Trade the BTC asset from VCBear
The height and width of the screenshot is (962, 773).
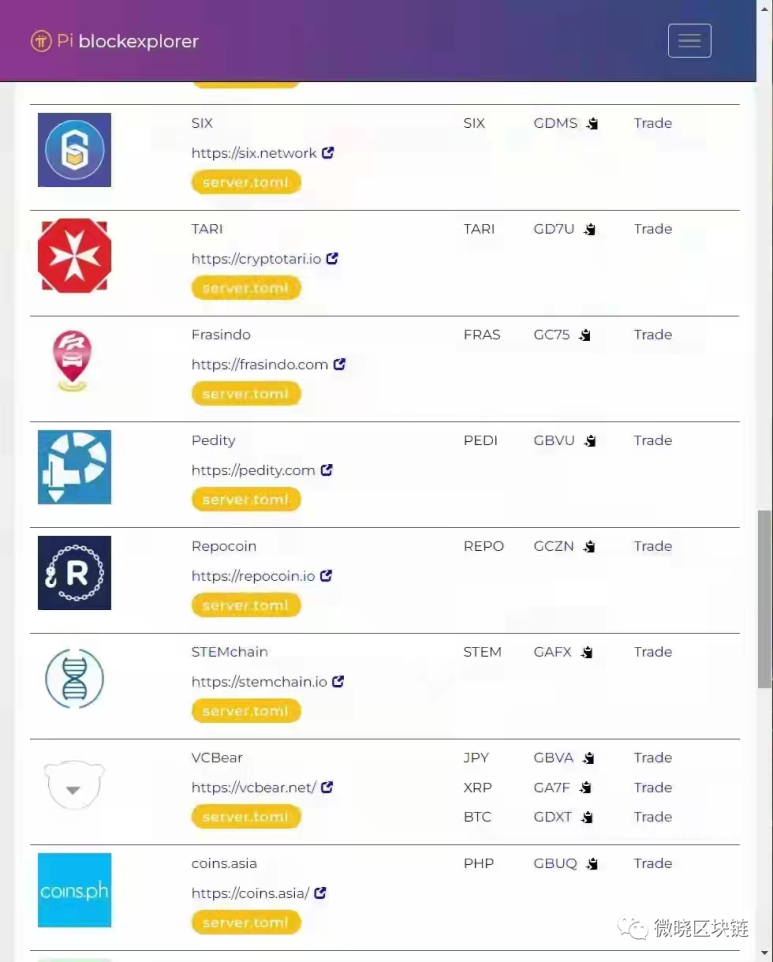point(653,817)
